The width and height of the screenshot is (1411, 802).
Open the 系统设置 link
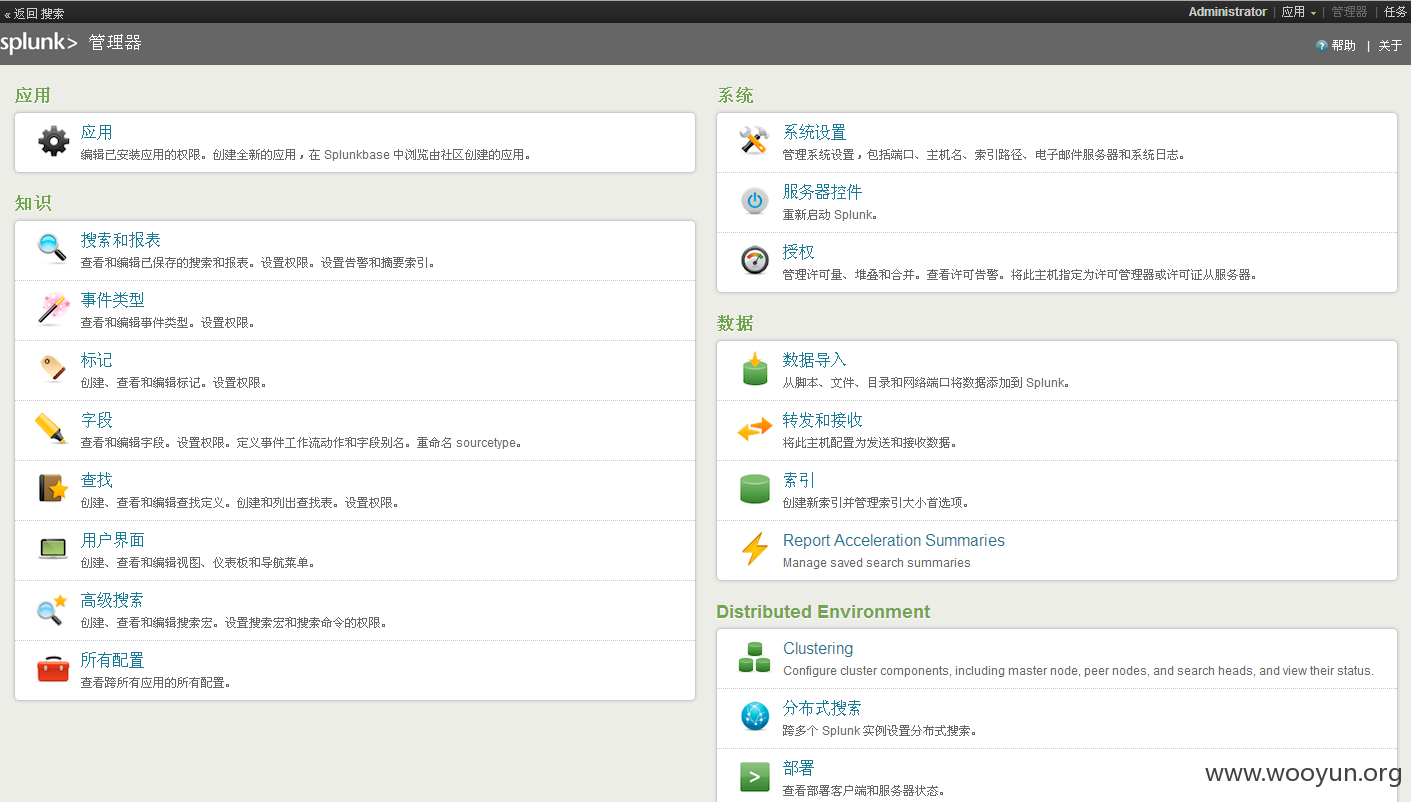[814, 132]
